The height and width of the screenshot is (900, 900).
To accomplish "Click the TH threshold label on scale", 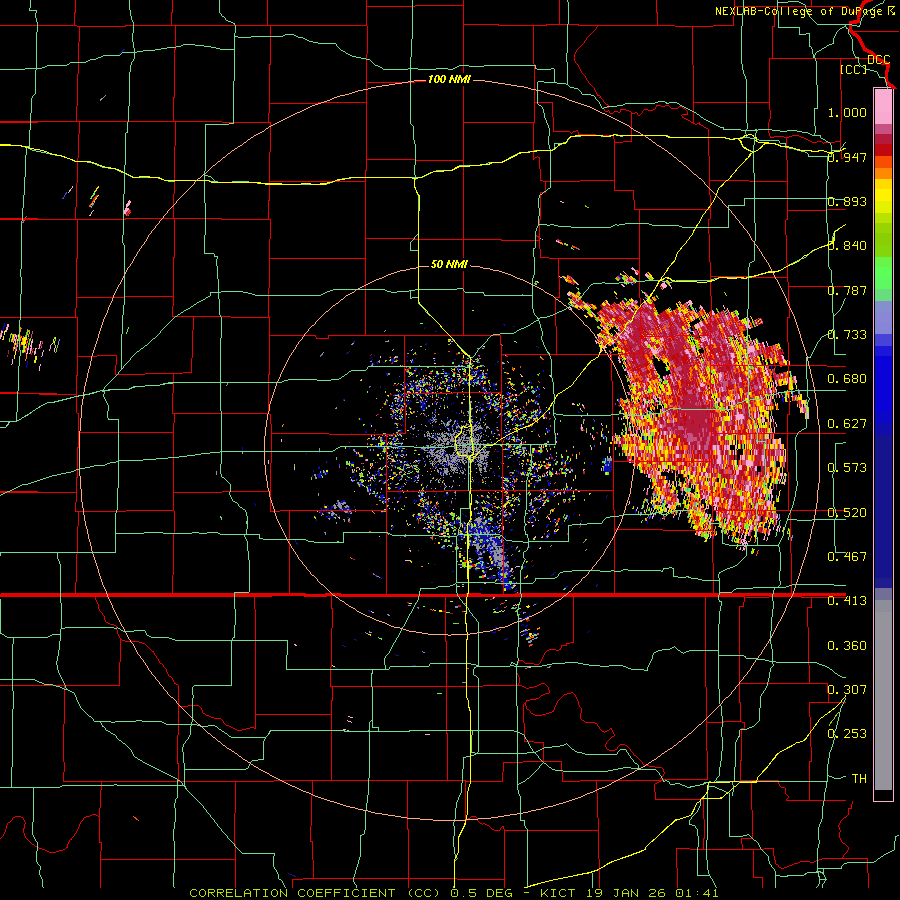I will tap(859, 779).
